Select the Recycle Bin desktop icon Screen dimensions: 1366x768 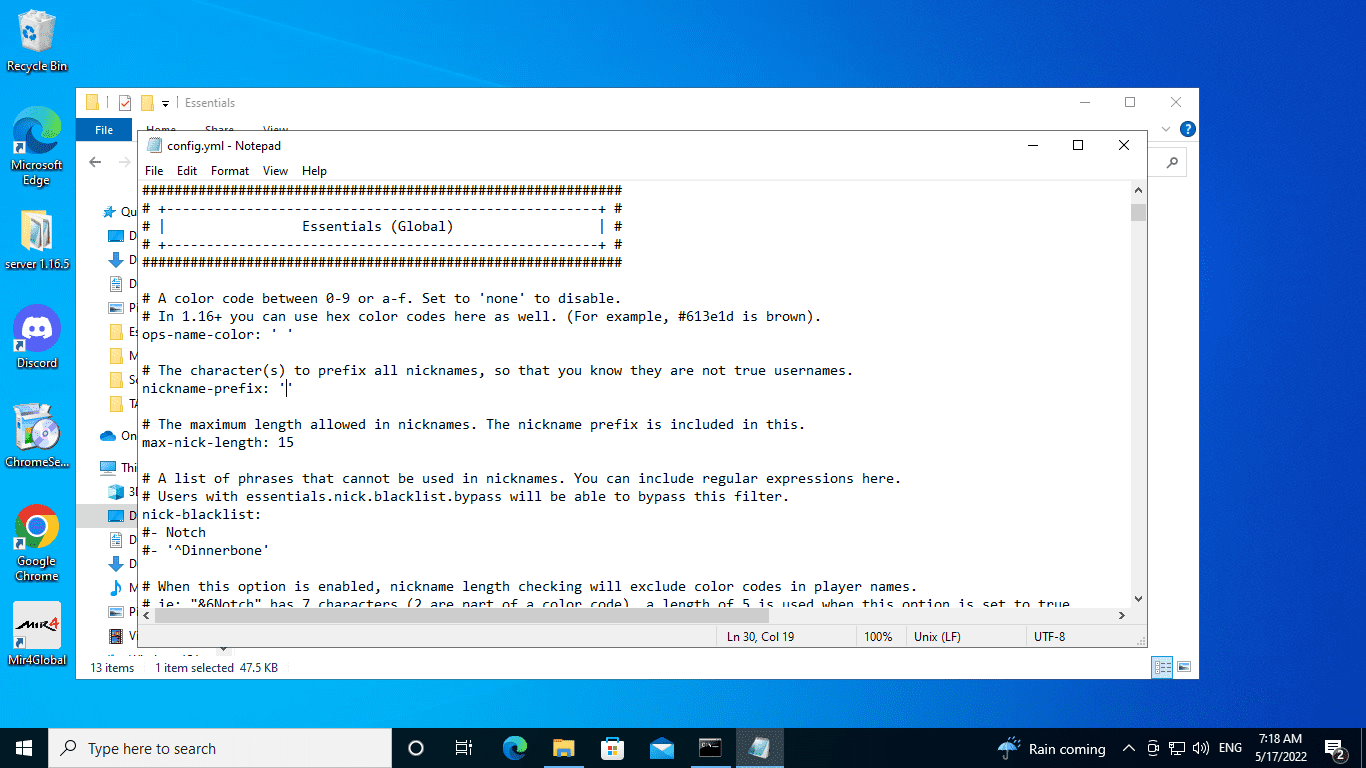tap(37, 41)
